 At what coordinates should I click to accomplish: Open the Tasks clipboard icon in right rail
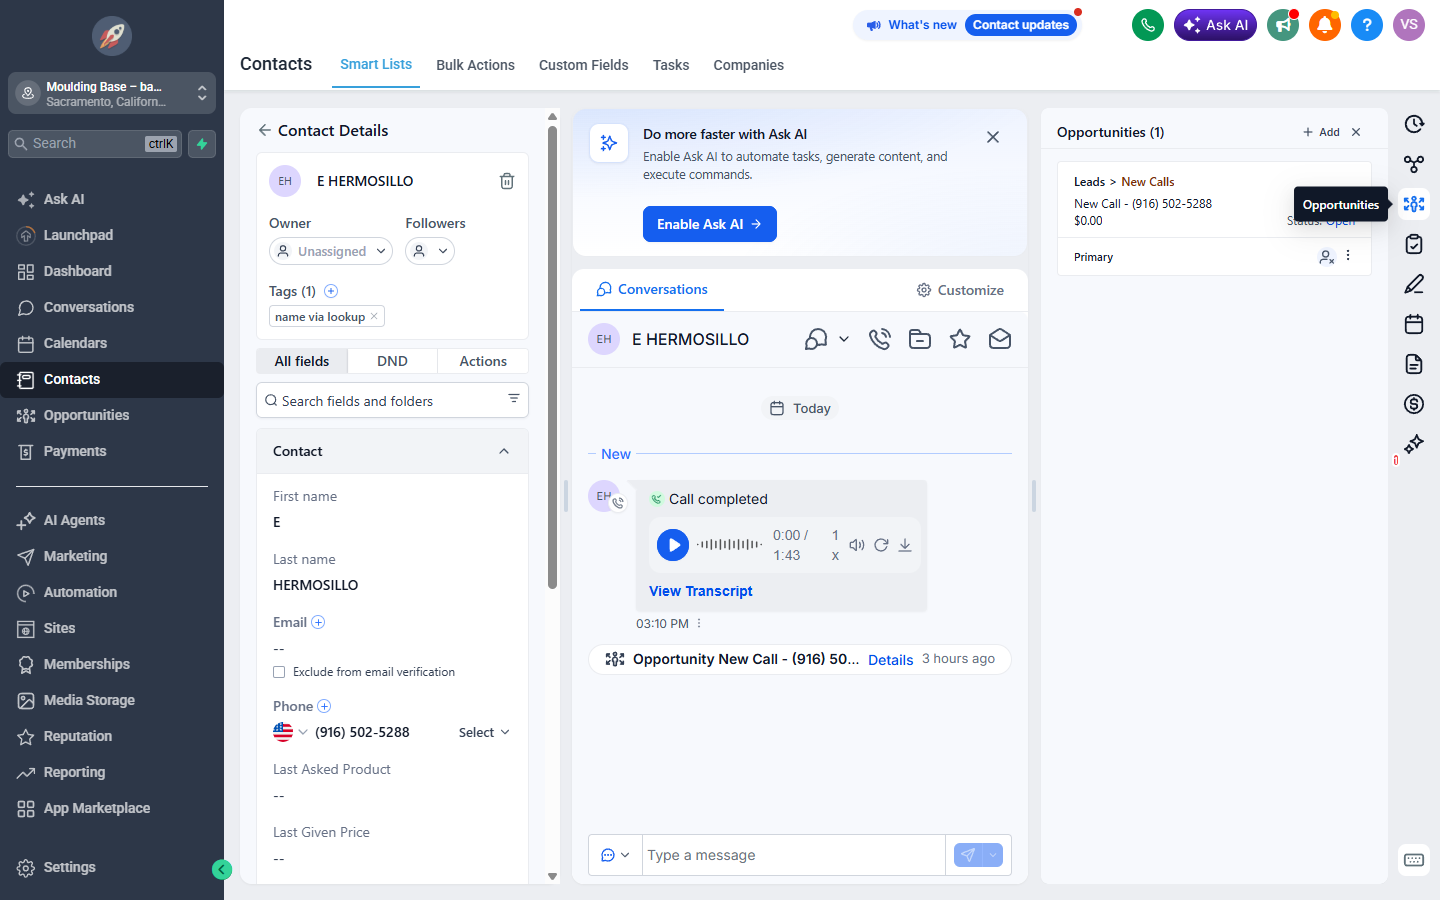pyautogui.click(x=1414, y=244)
